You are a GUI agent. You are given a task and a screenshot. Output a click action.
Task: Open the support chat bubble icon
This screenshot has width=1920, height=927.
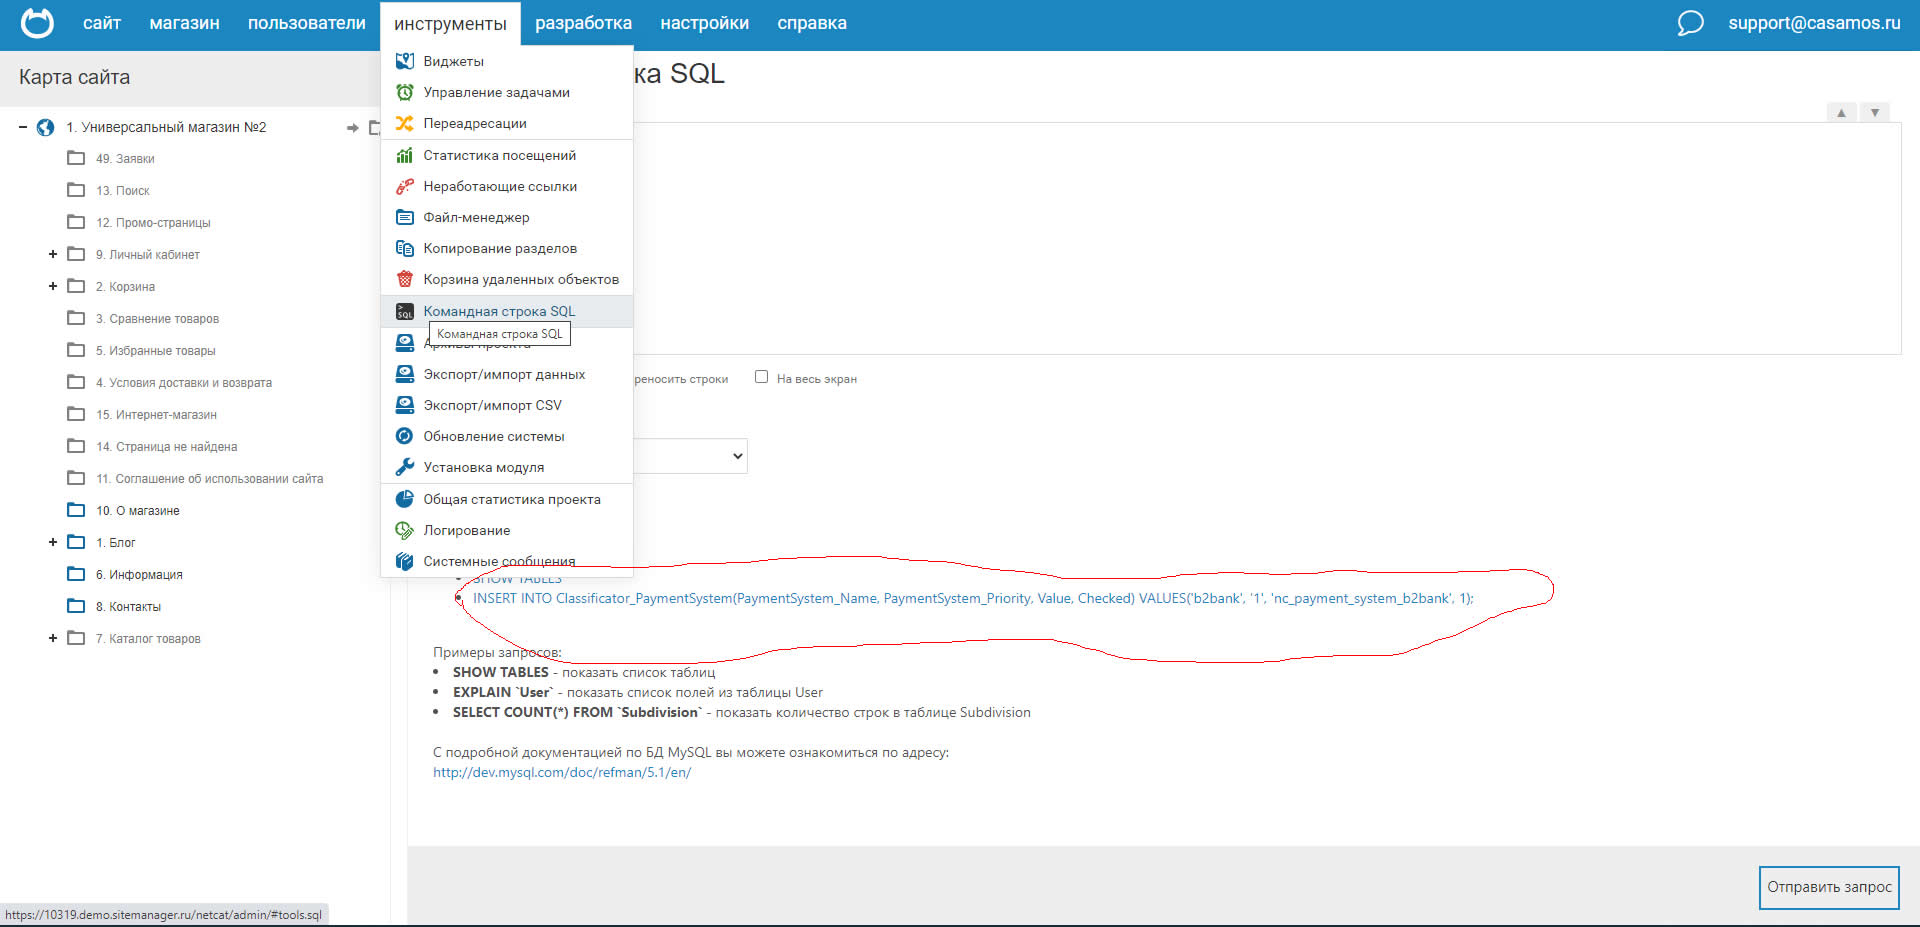(x=1690, y=23)
